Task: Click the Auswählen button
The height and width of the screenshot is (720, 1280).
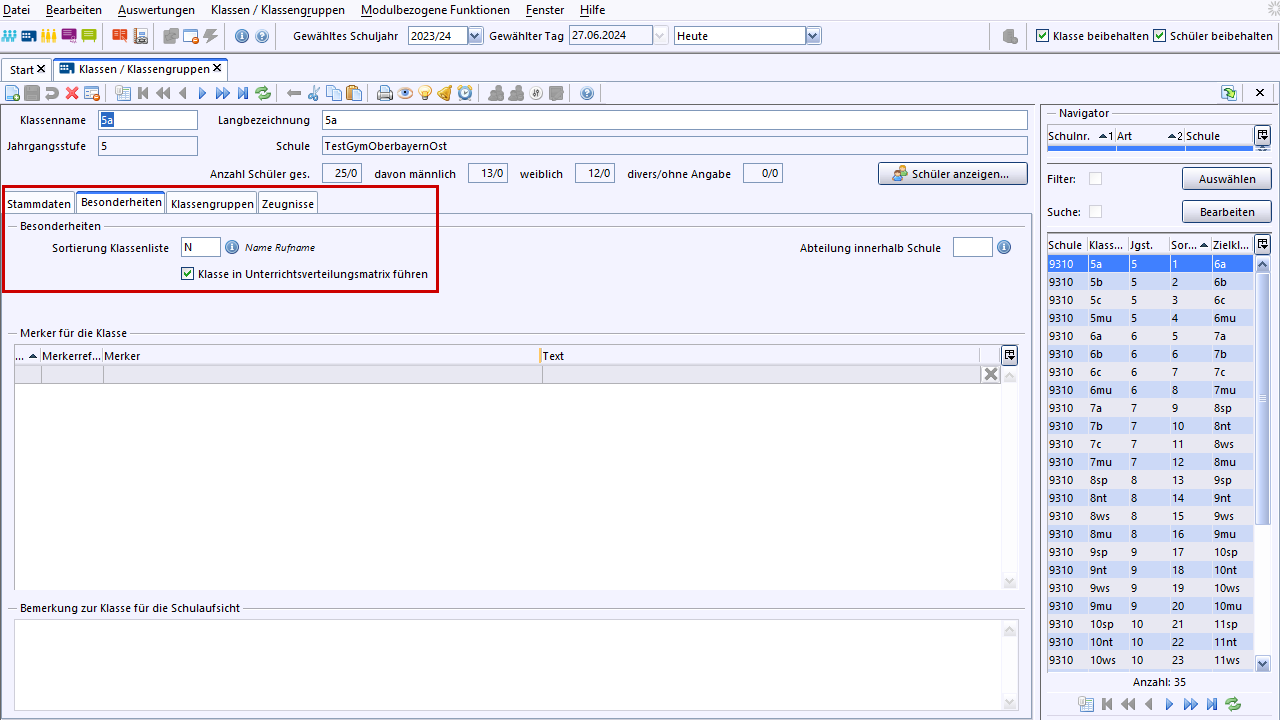Action: point(1227,180)
